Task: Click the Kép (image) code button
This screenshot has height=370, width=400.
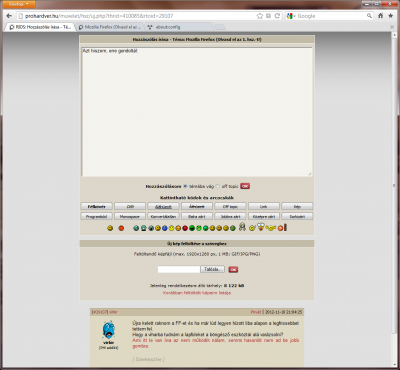Action: (297, 207)
